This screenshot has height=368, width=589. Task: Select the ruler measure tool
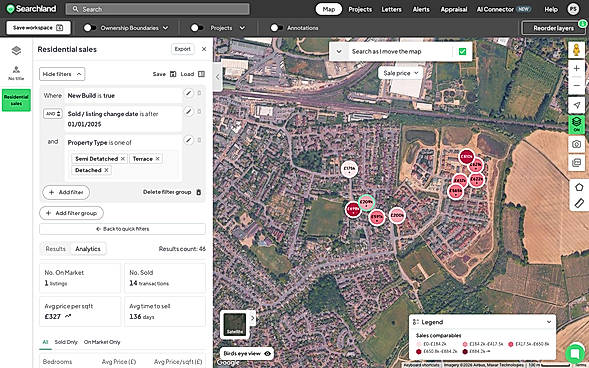pos(579,203)
